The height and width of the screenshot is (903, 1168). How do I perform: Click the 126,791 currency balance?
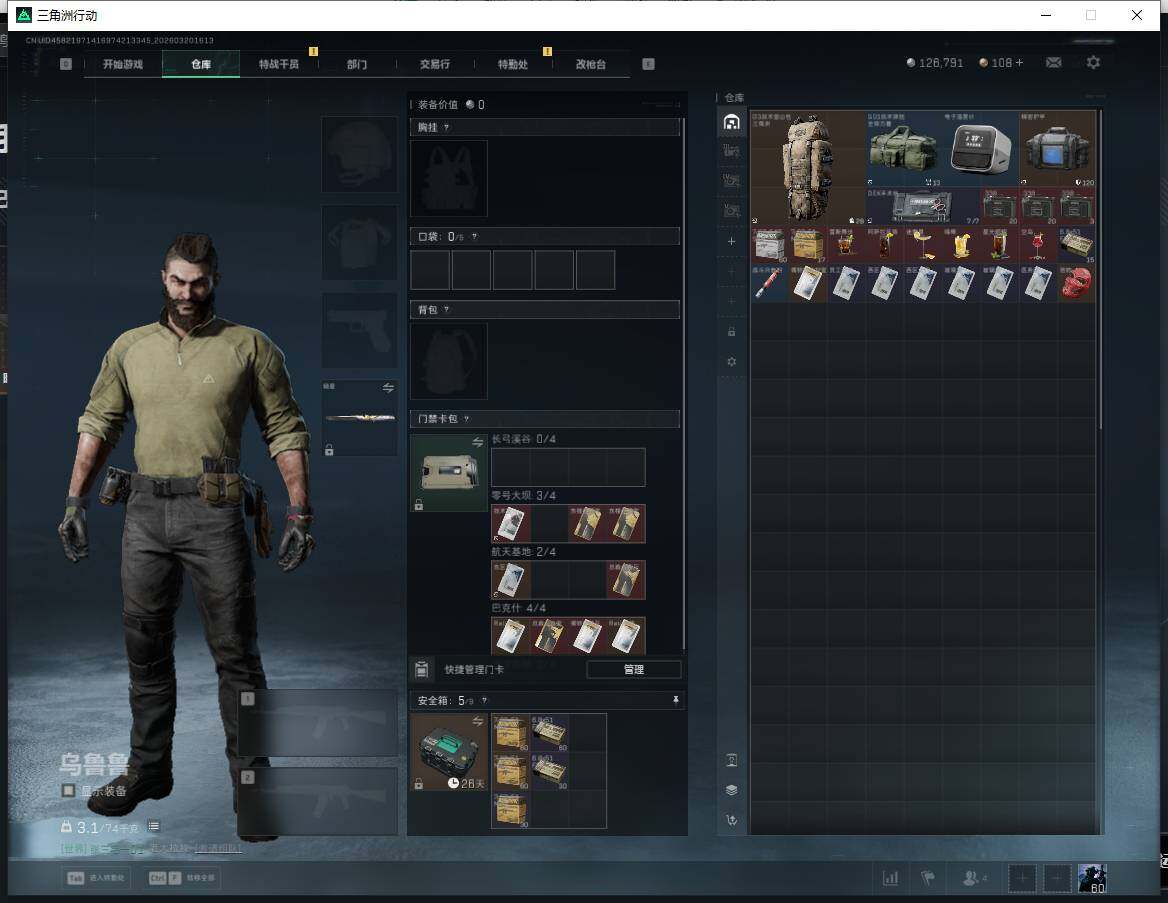[935, 63]
